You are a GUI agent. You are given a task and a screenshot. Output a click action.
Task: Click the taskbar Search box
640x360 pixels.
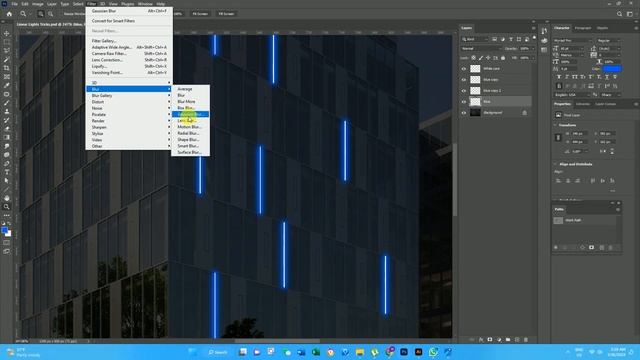(218, 352)
